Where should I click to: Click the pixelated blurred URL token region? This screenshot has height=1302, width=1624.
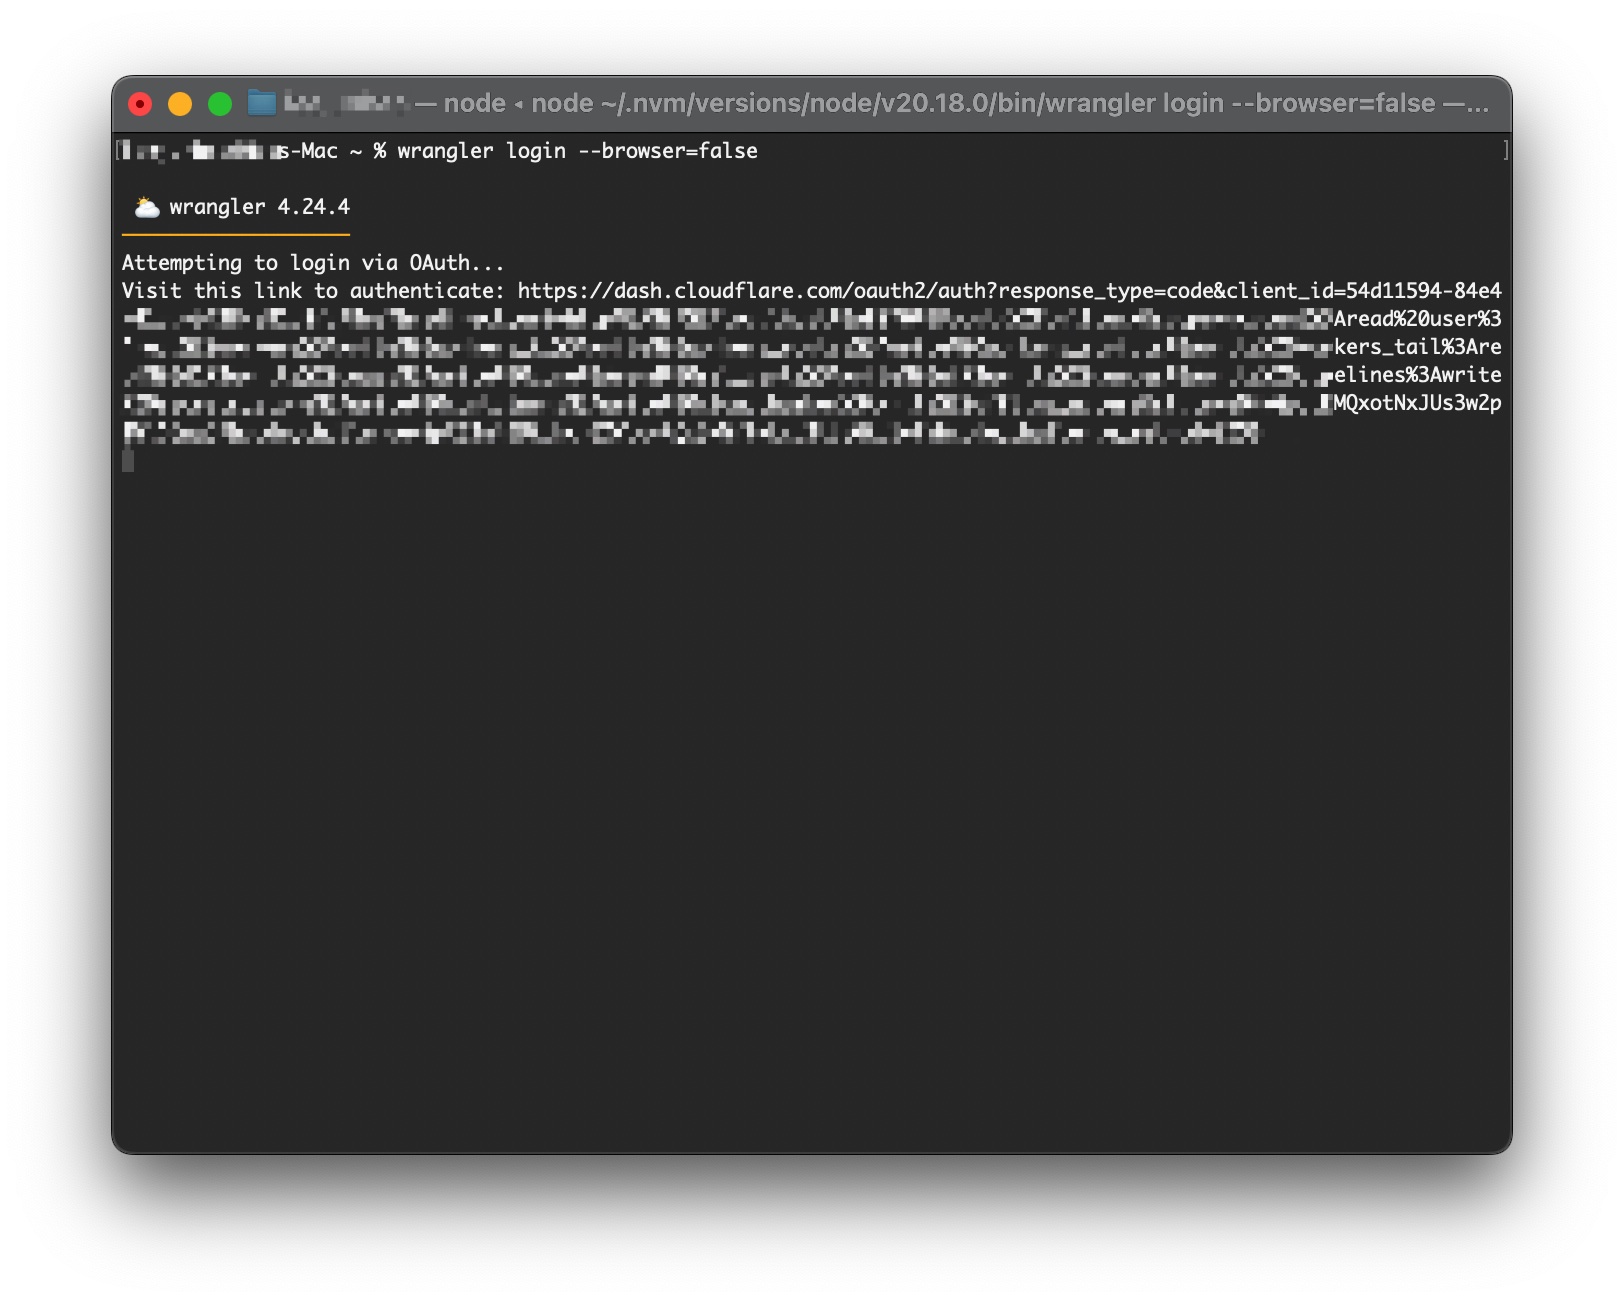[700, 375]
